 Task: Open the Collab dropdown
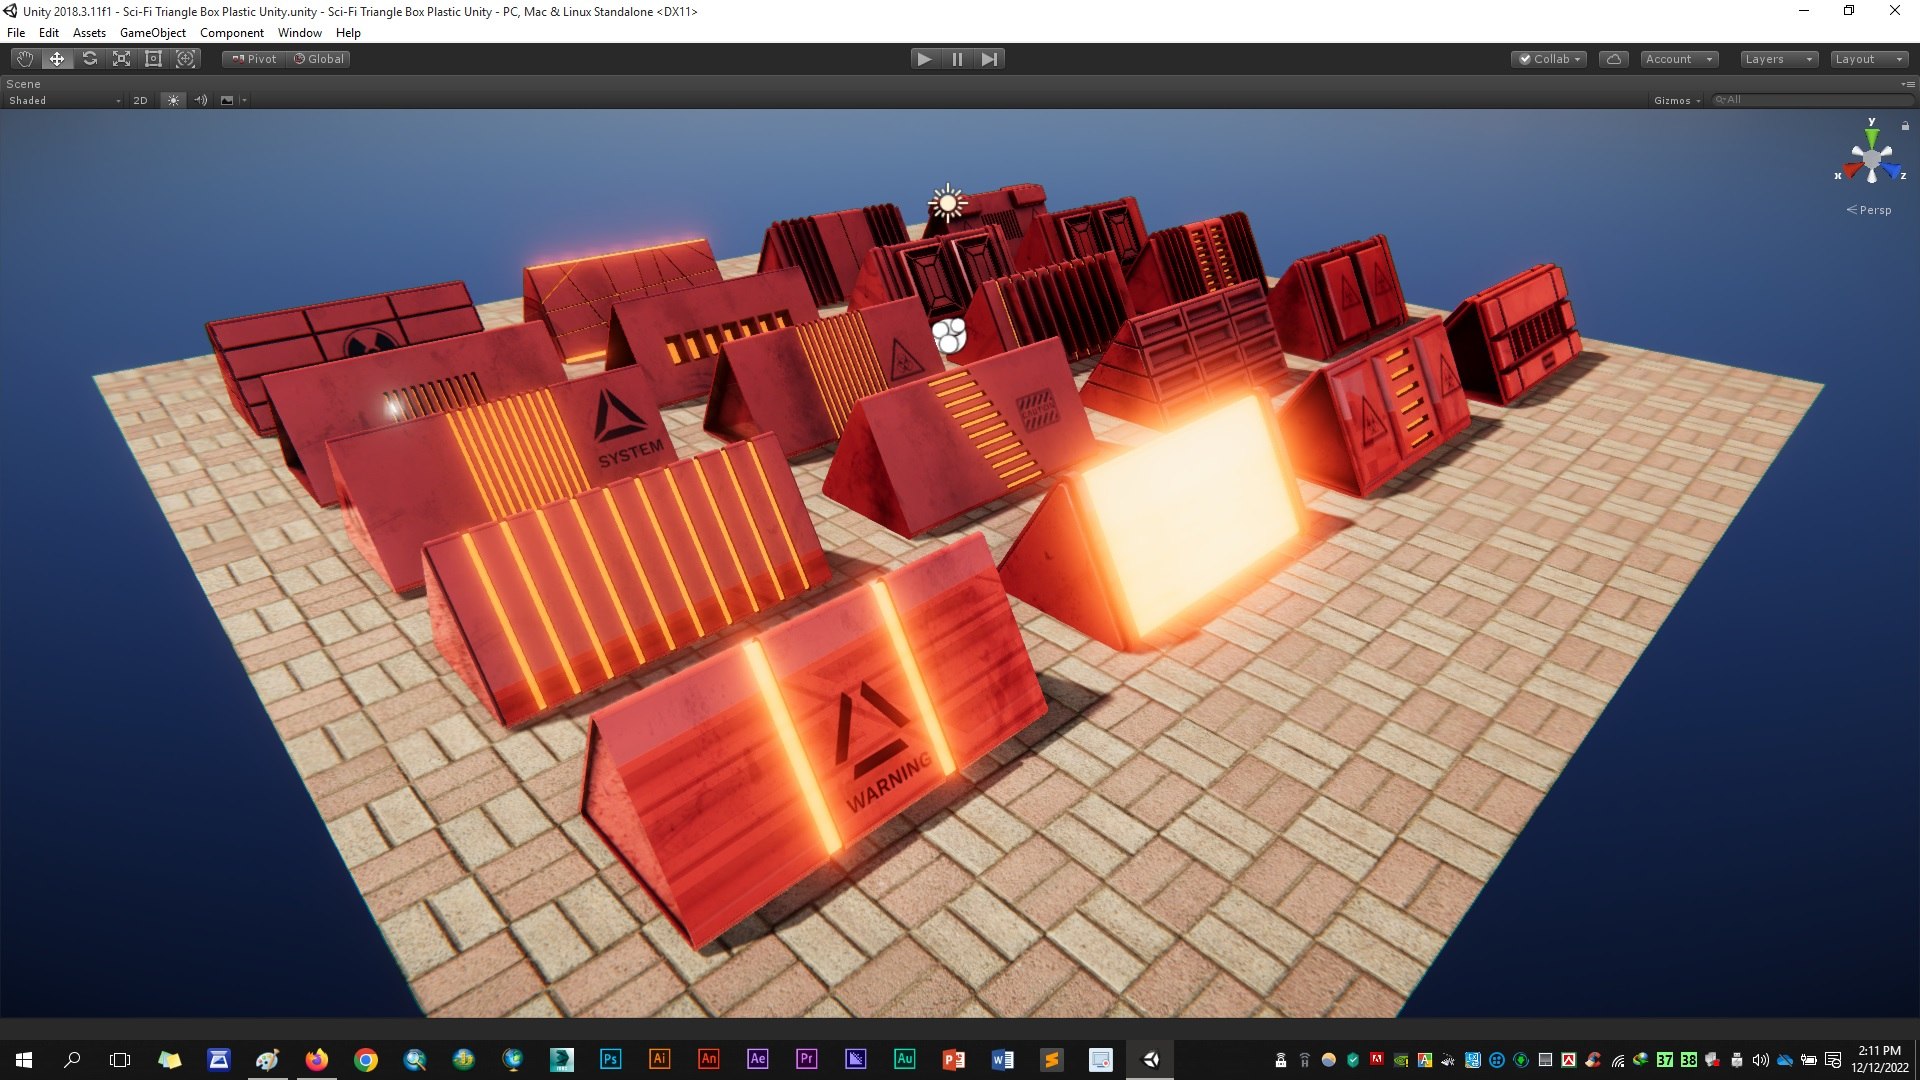pyautogui.click(x=1549, y=59)
